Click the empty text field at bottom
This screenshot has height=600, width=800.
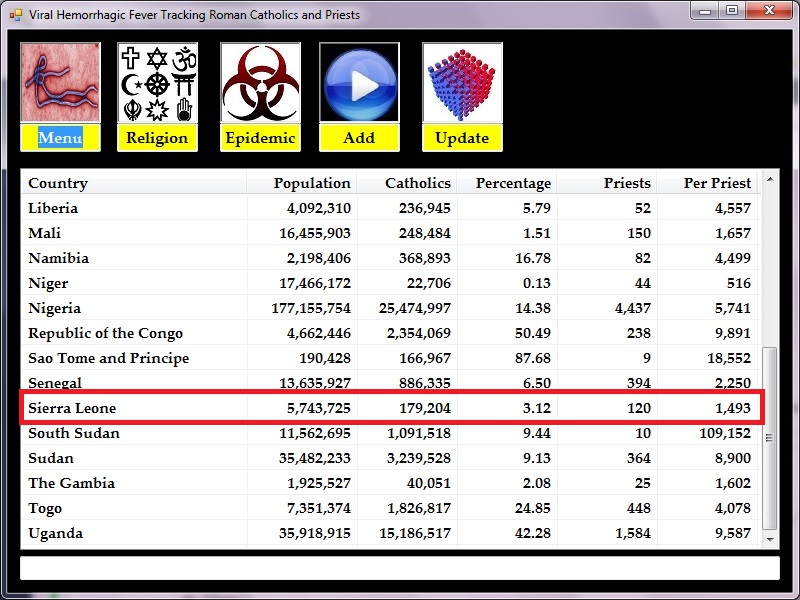point(399,568)
